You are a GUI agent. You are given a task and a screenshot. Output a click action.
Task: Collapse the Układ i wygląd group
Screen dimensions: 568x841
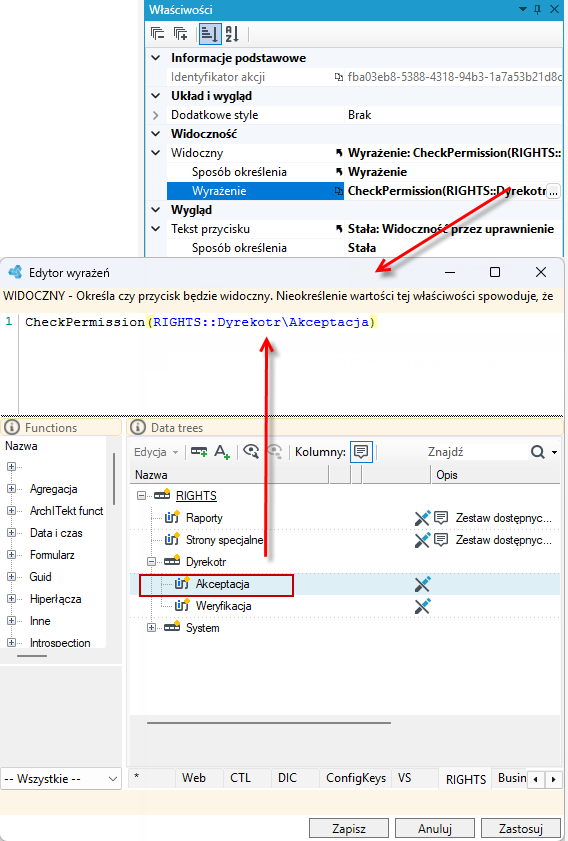pyautogui.click(x=156, y=96)
